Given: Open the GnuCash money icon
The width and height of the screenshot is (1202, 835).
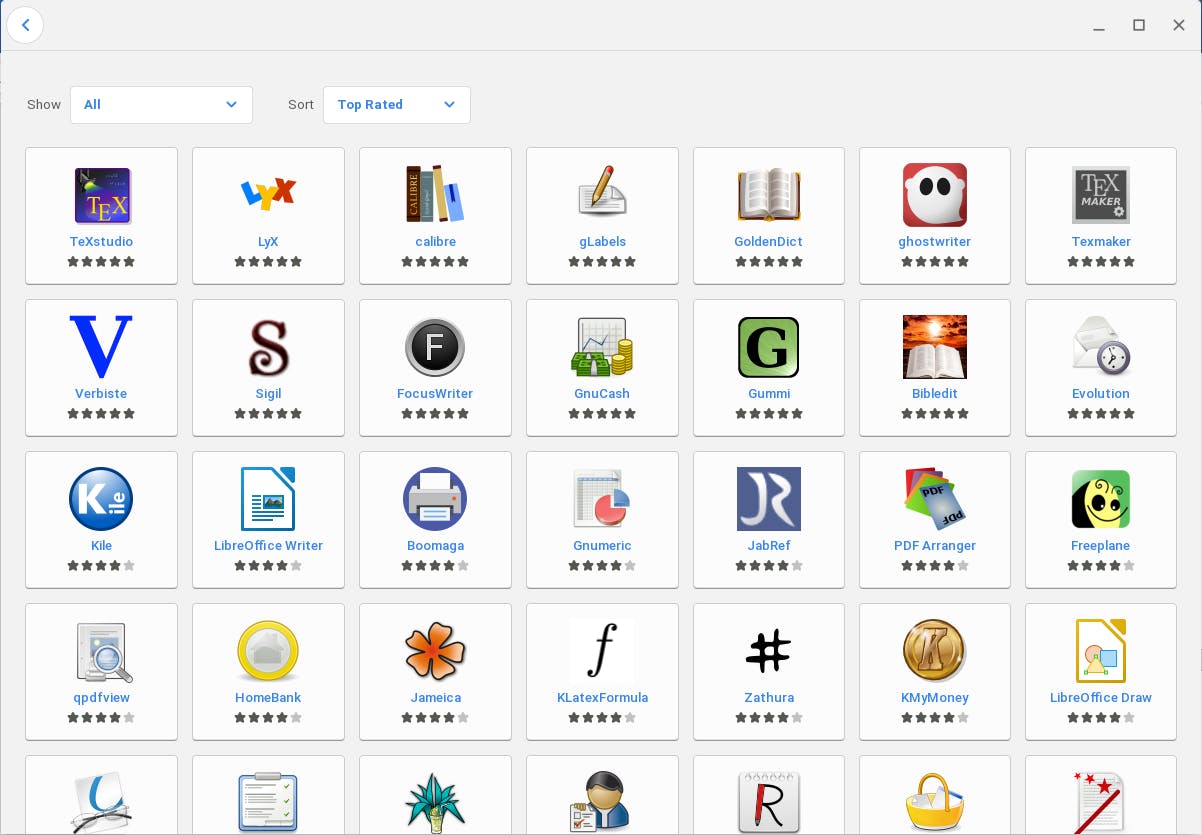Looking at the screenshot, I should [x=602, y=347].
